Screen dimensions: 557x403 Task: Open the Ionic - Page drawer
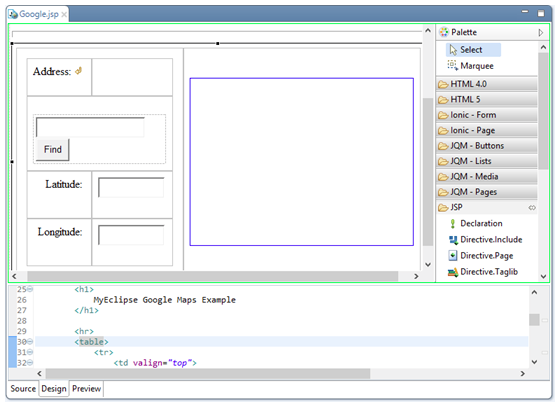[487, 130]
